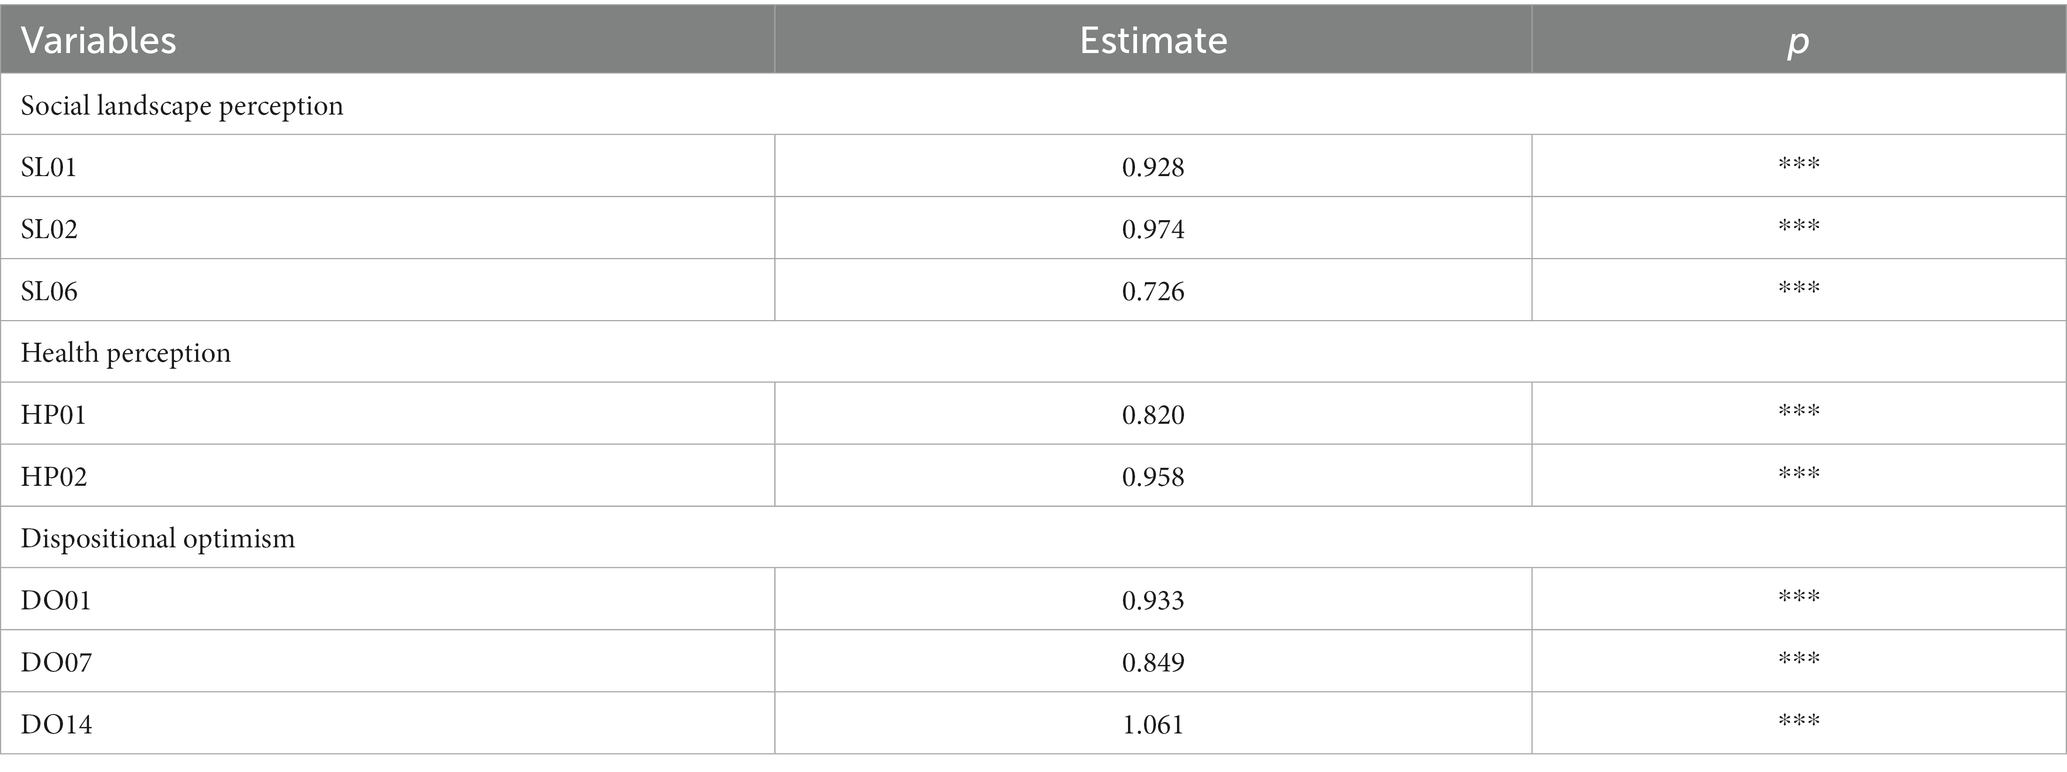Viewport: 2067px width, 772px height.
Task: Click the Estimate column header
Action: tap(1153, 40)
